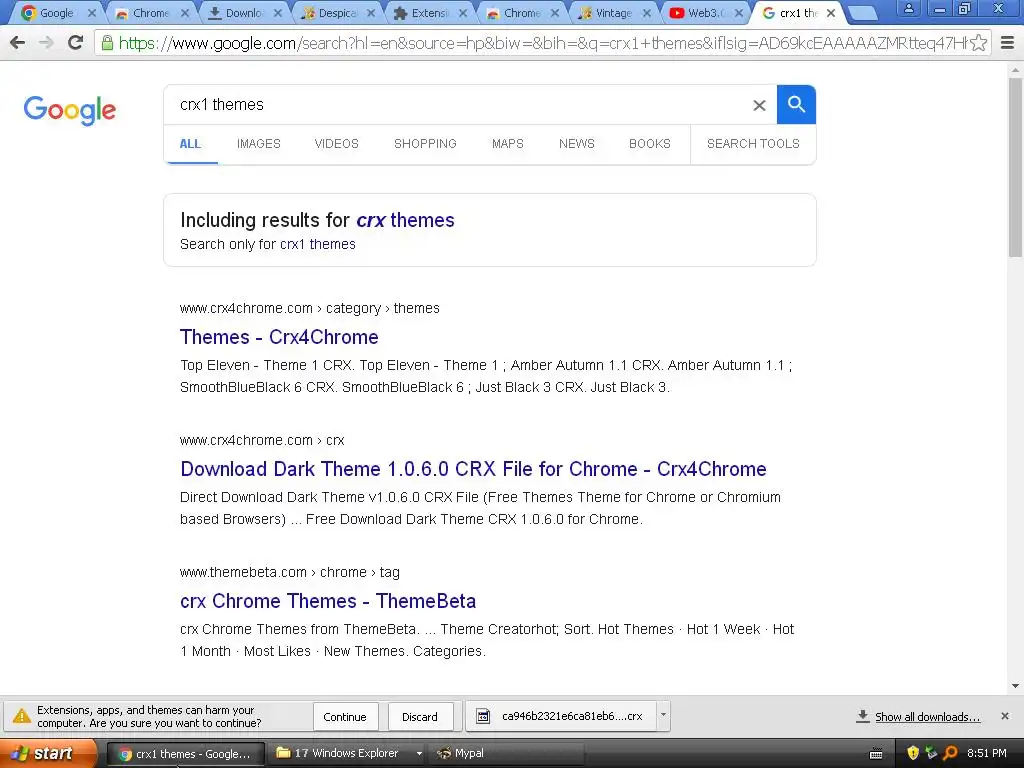Image resolution: width=1024 pixels, height=768 pixels.
Task: Click the 8:51 PM taskbar clock
Action: click(987, 753)
